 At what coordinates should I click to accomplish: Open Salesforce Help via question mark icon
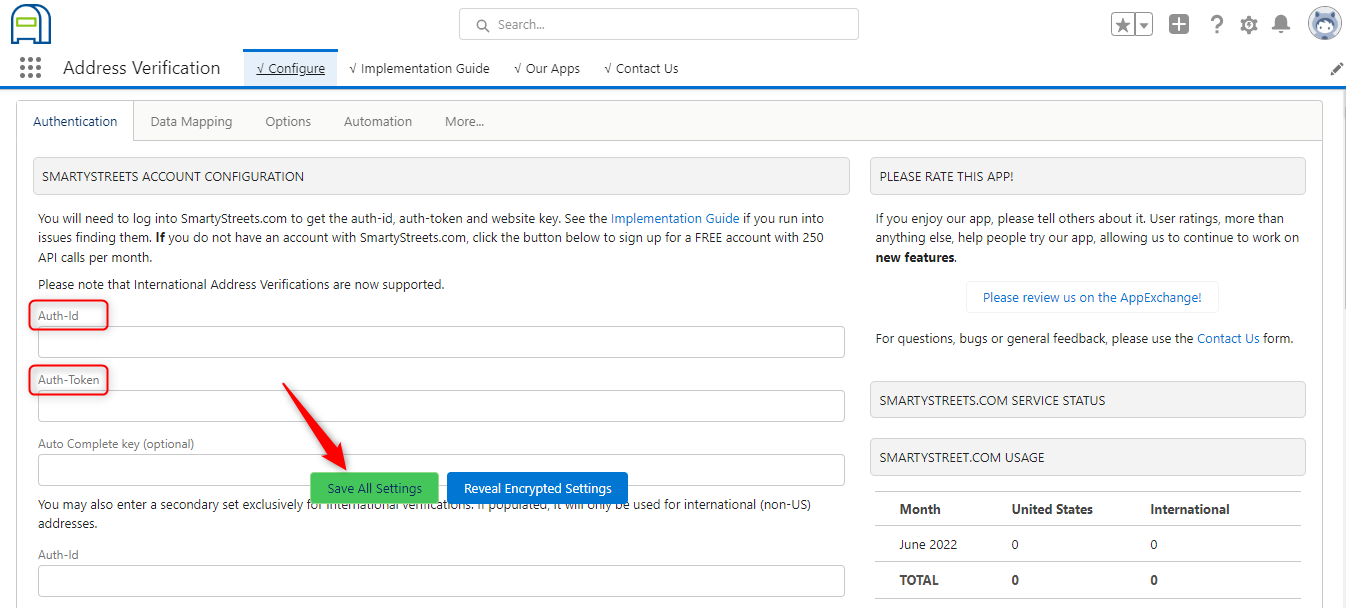coord(1216,23)
